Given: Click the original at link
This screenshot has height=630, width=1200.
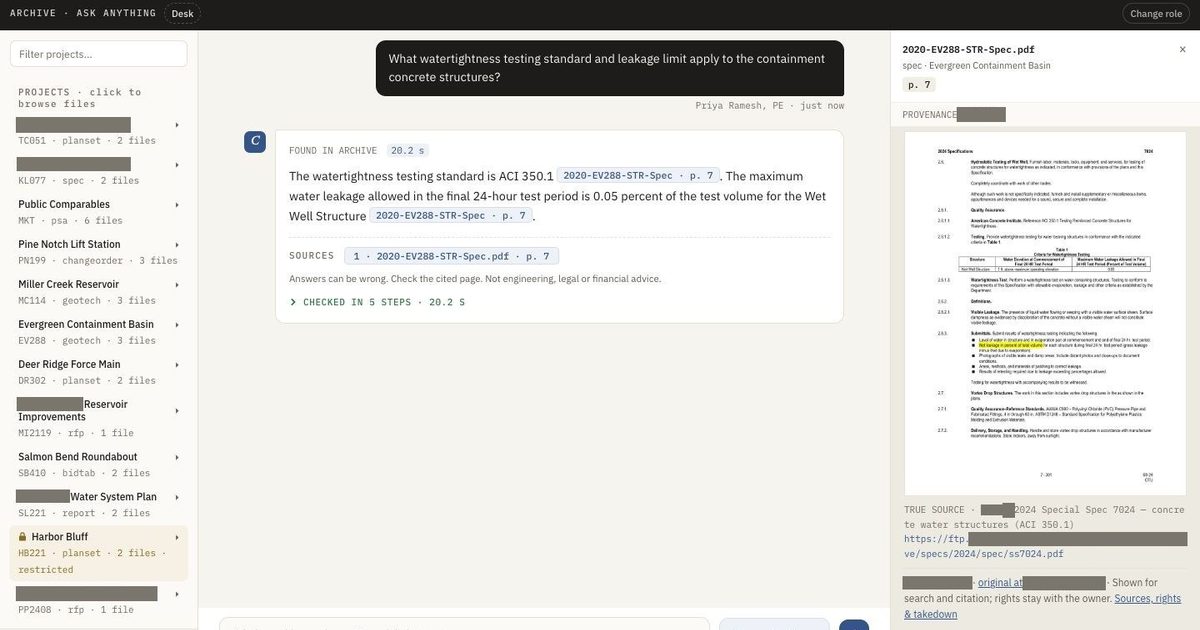Looking at the screenshot, I should 1000,583.
